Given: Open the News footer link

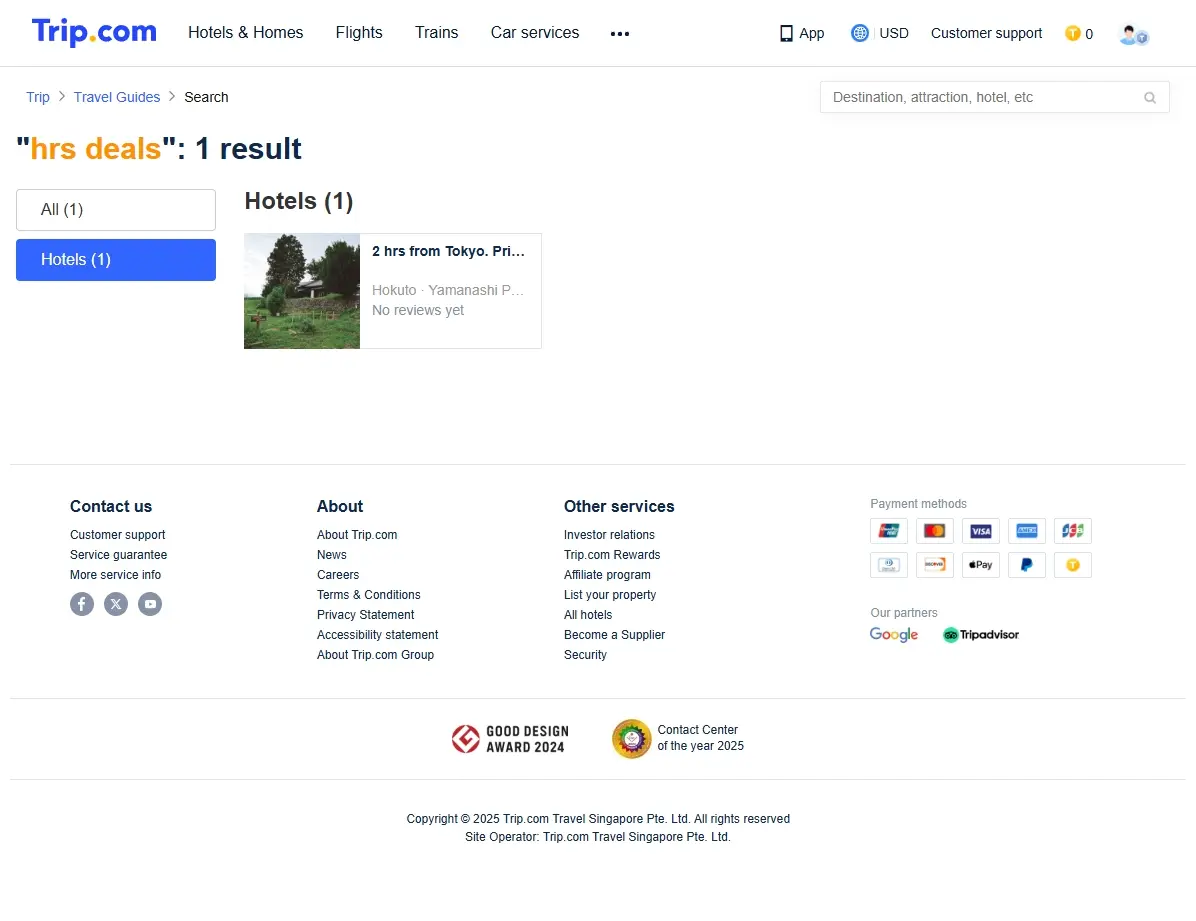Looking at the screenshot, I should pos(332,555).
